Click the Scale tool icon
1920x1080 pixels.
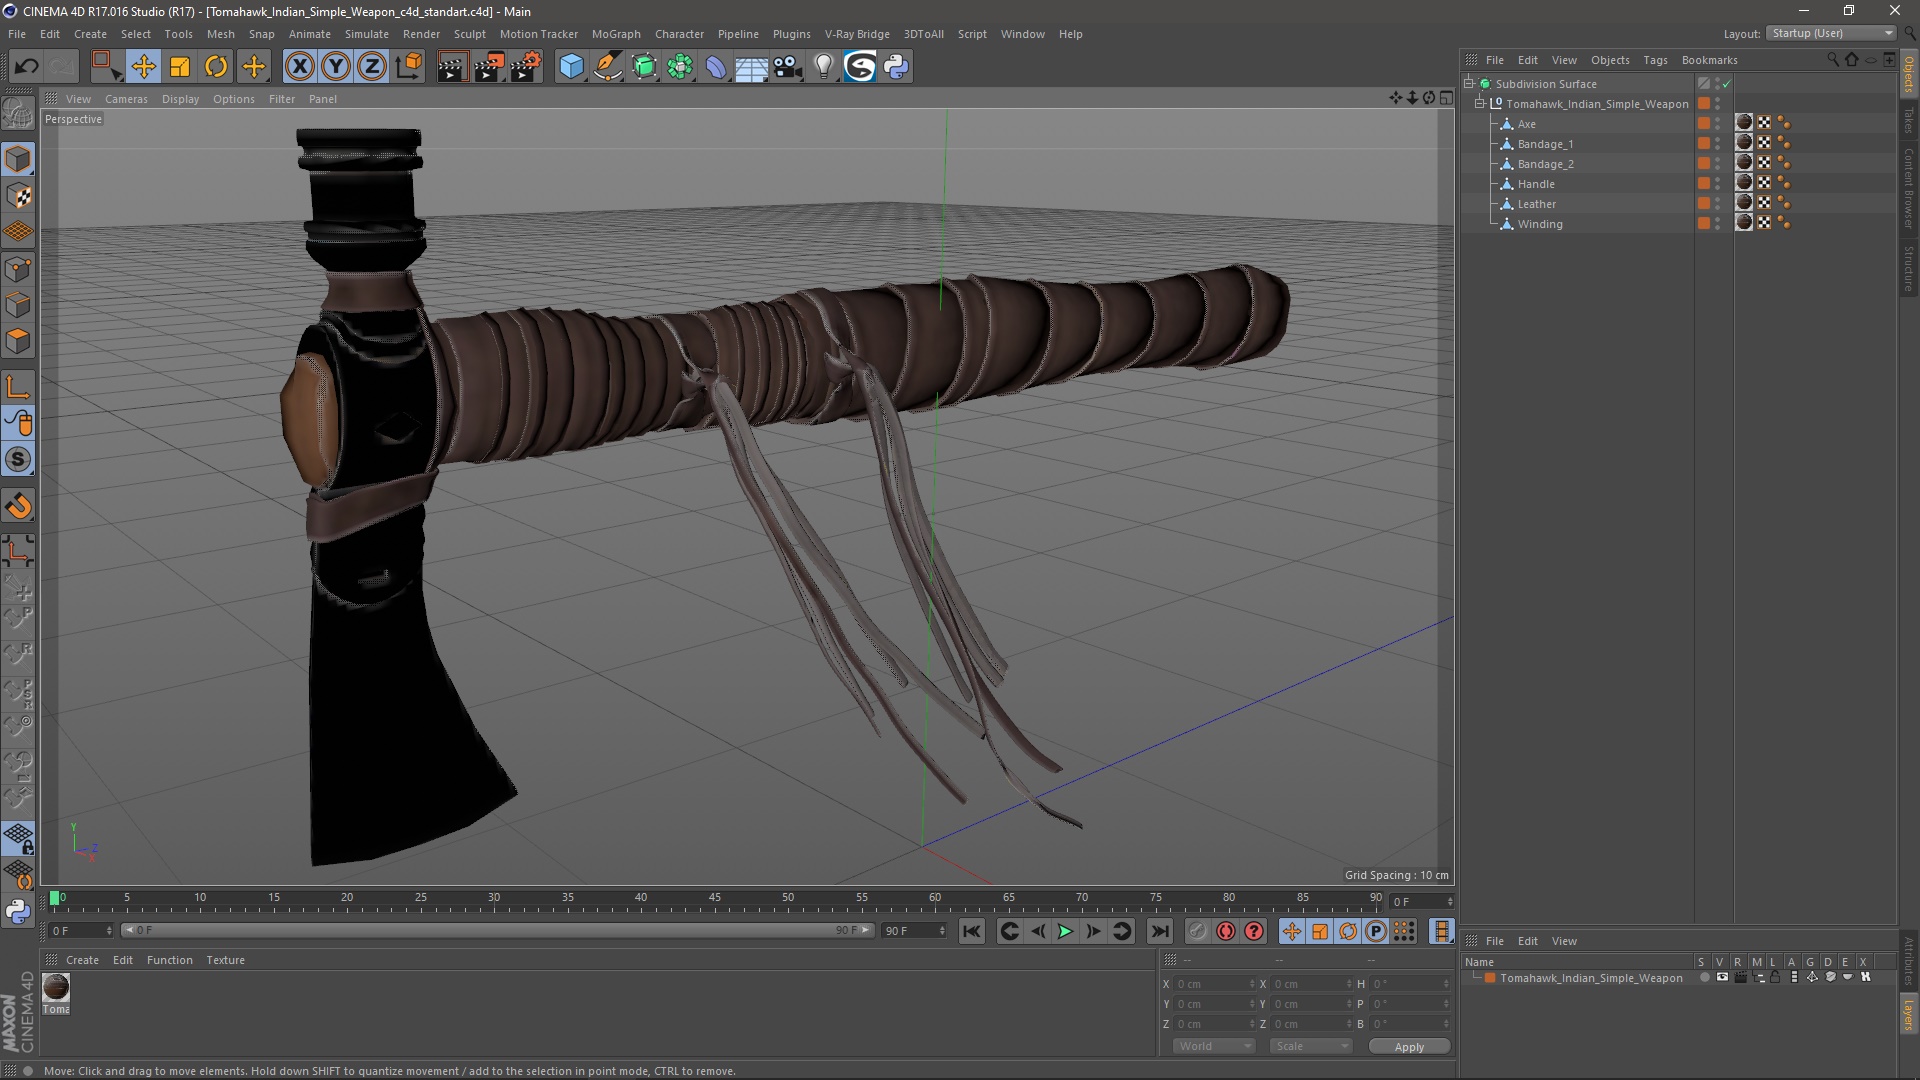pos(180,67)
